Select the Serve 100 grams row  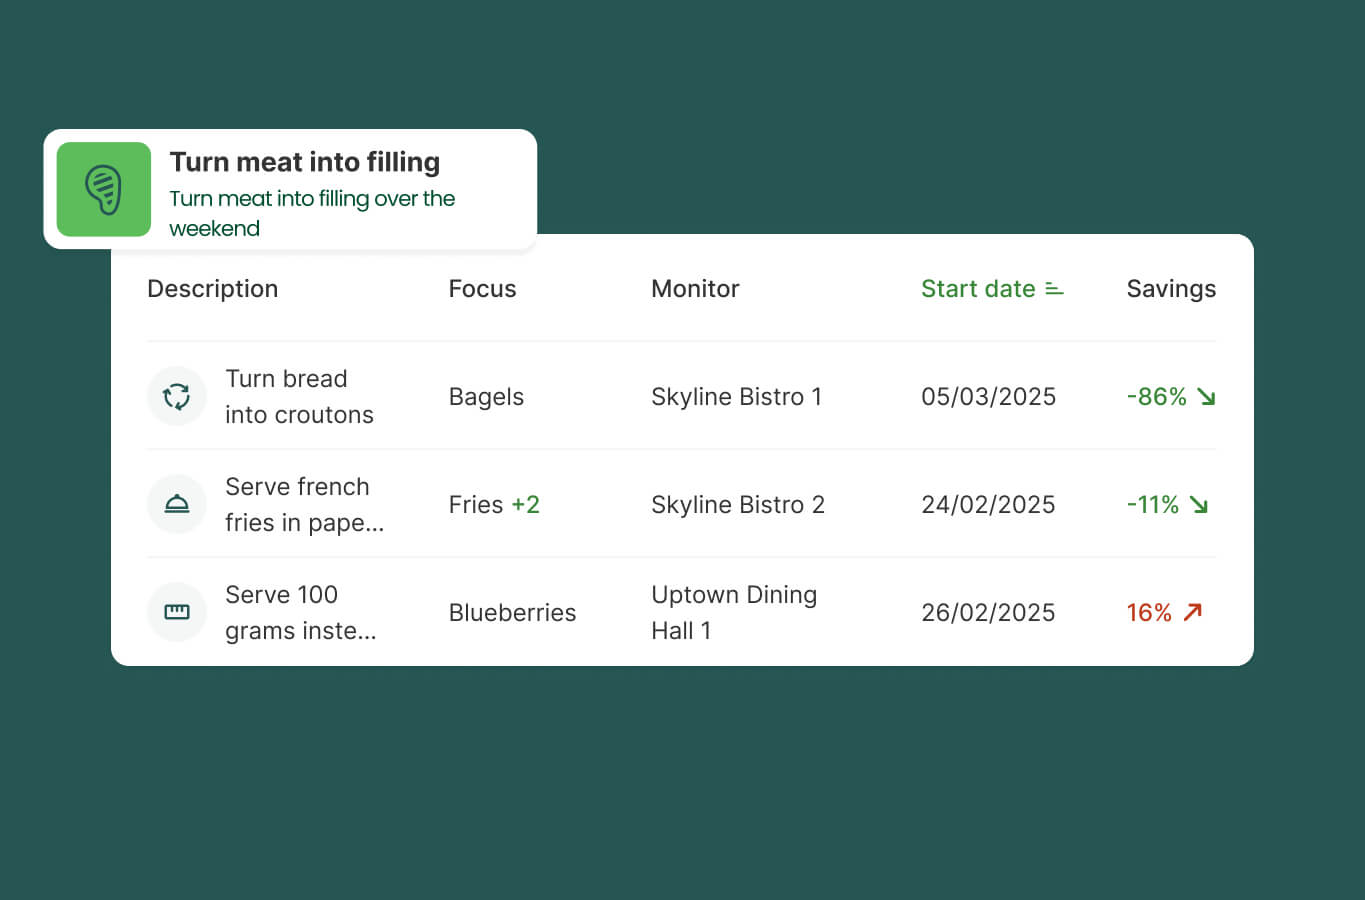[x=600, y=612]
